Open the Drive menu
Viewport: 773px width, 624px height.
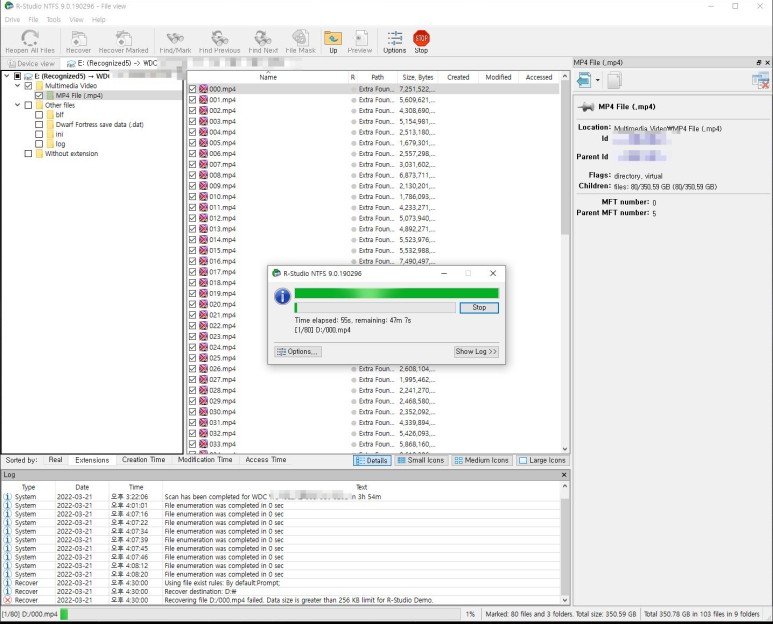click(12, 20)
